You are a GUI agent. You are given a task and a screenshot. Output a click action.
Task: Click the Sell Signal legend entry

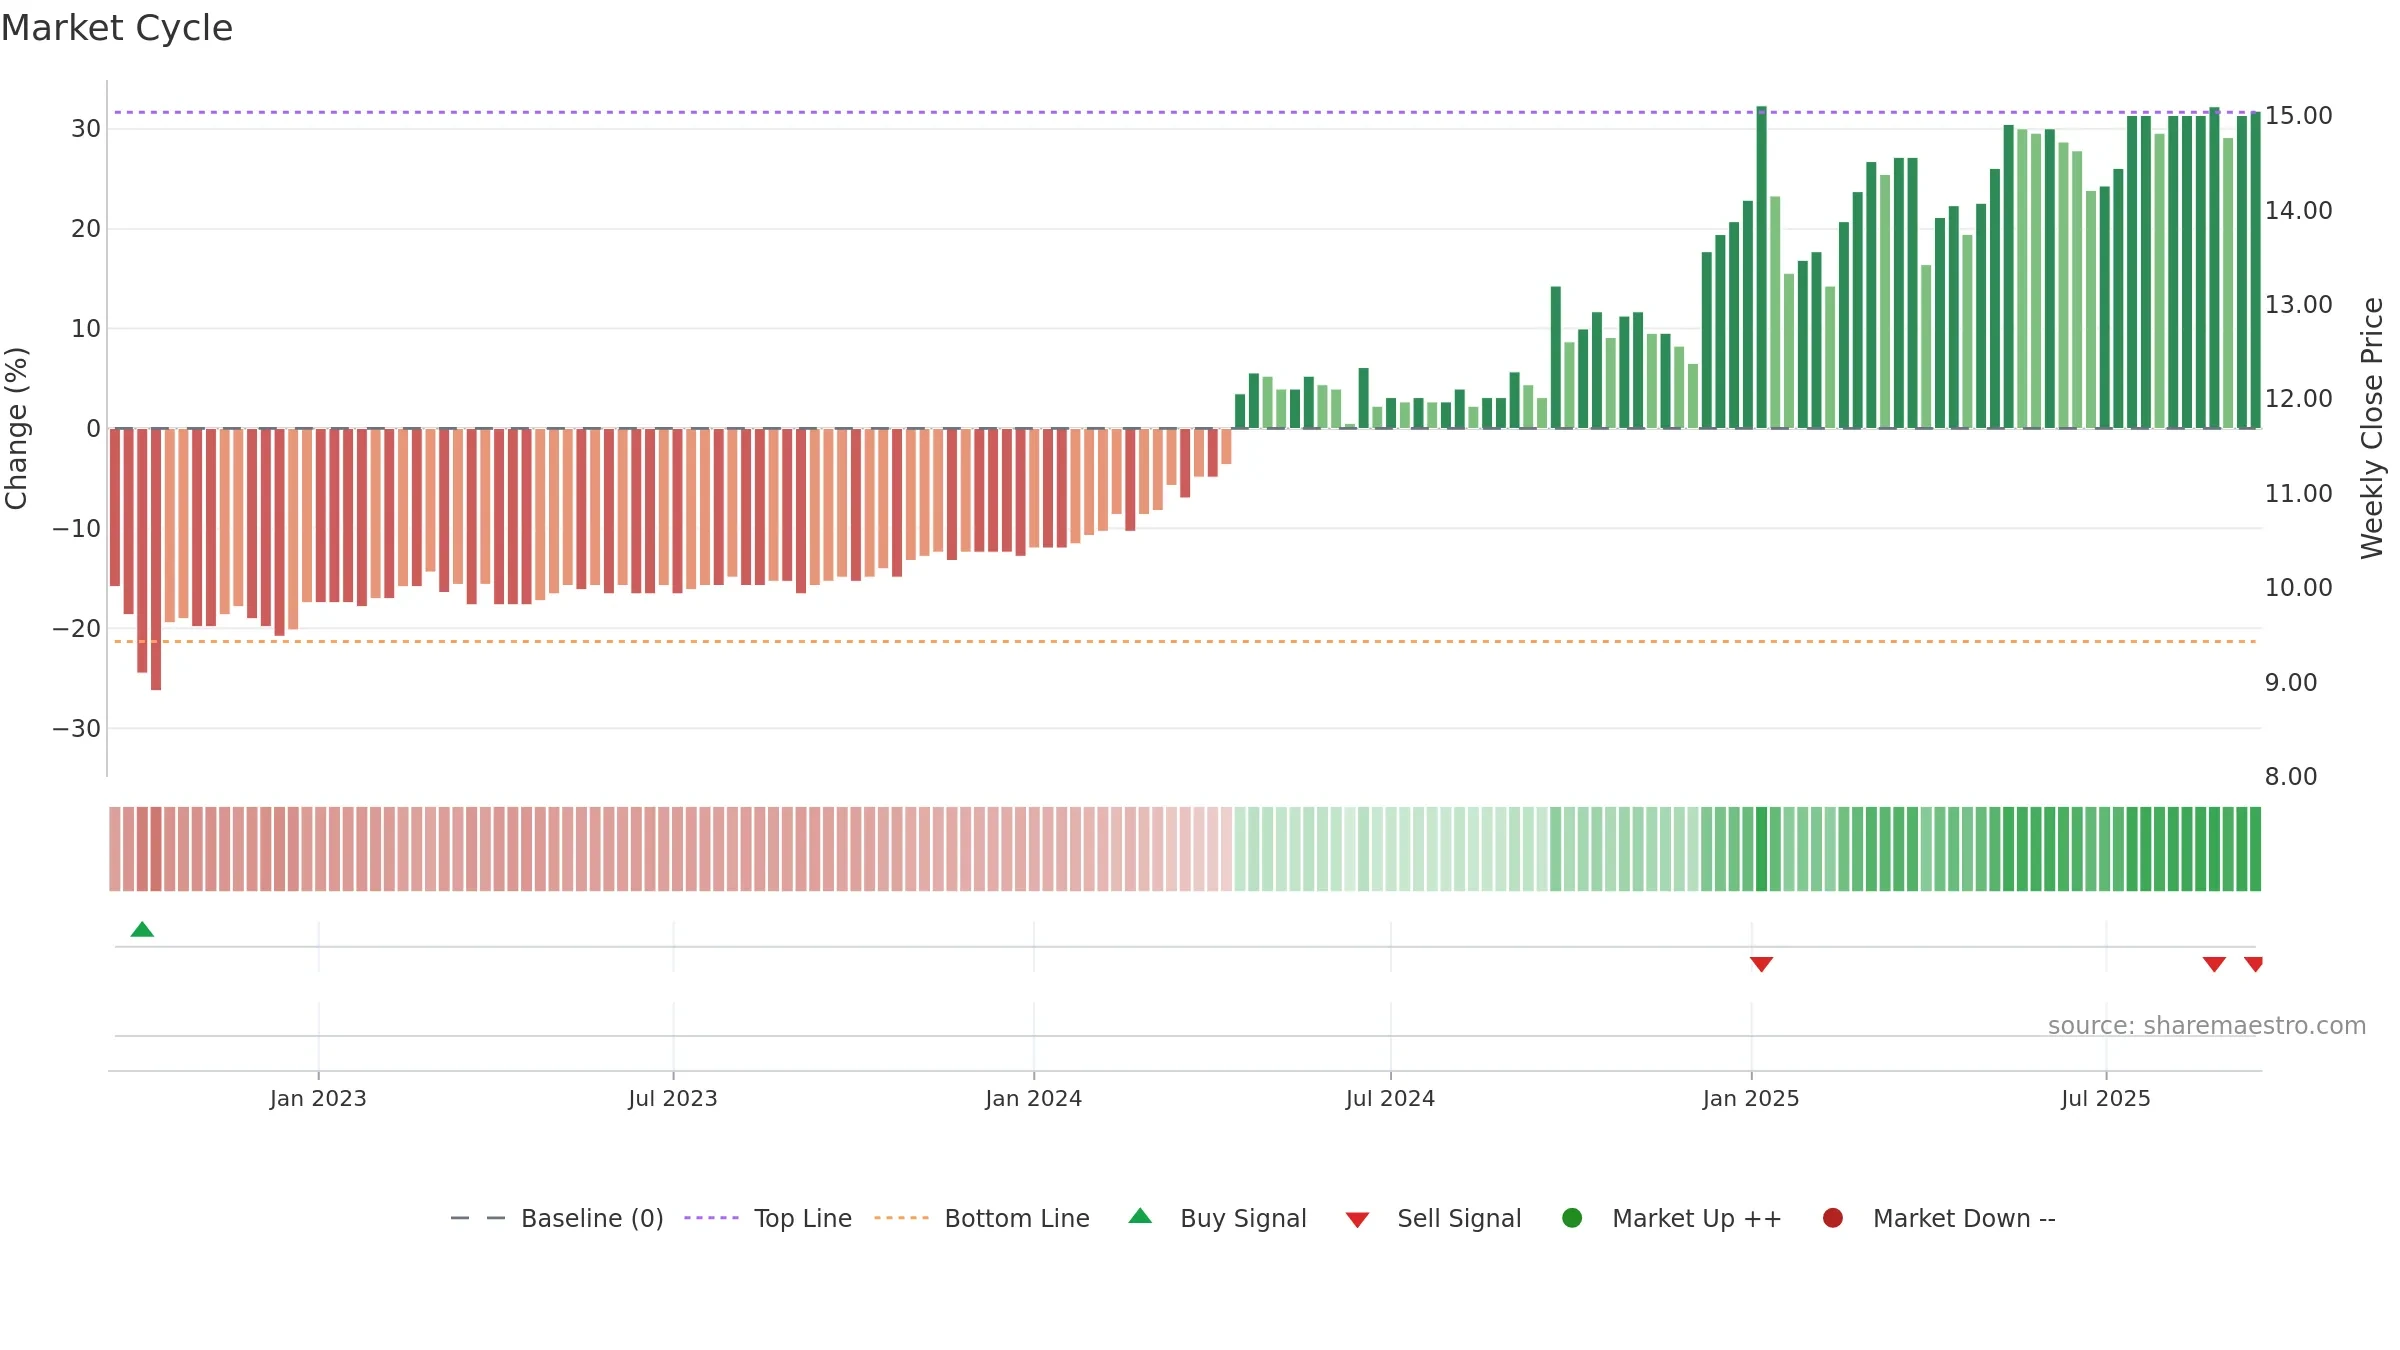[1433, 1218]
